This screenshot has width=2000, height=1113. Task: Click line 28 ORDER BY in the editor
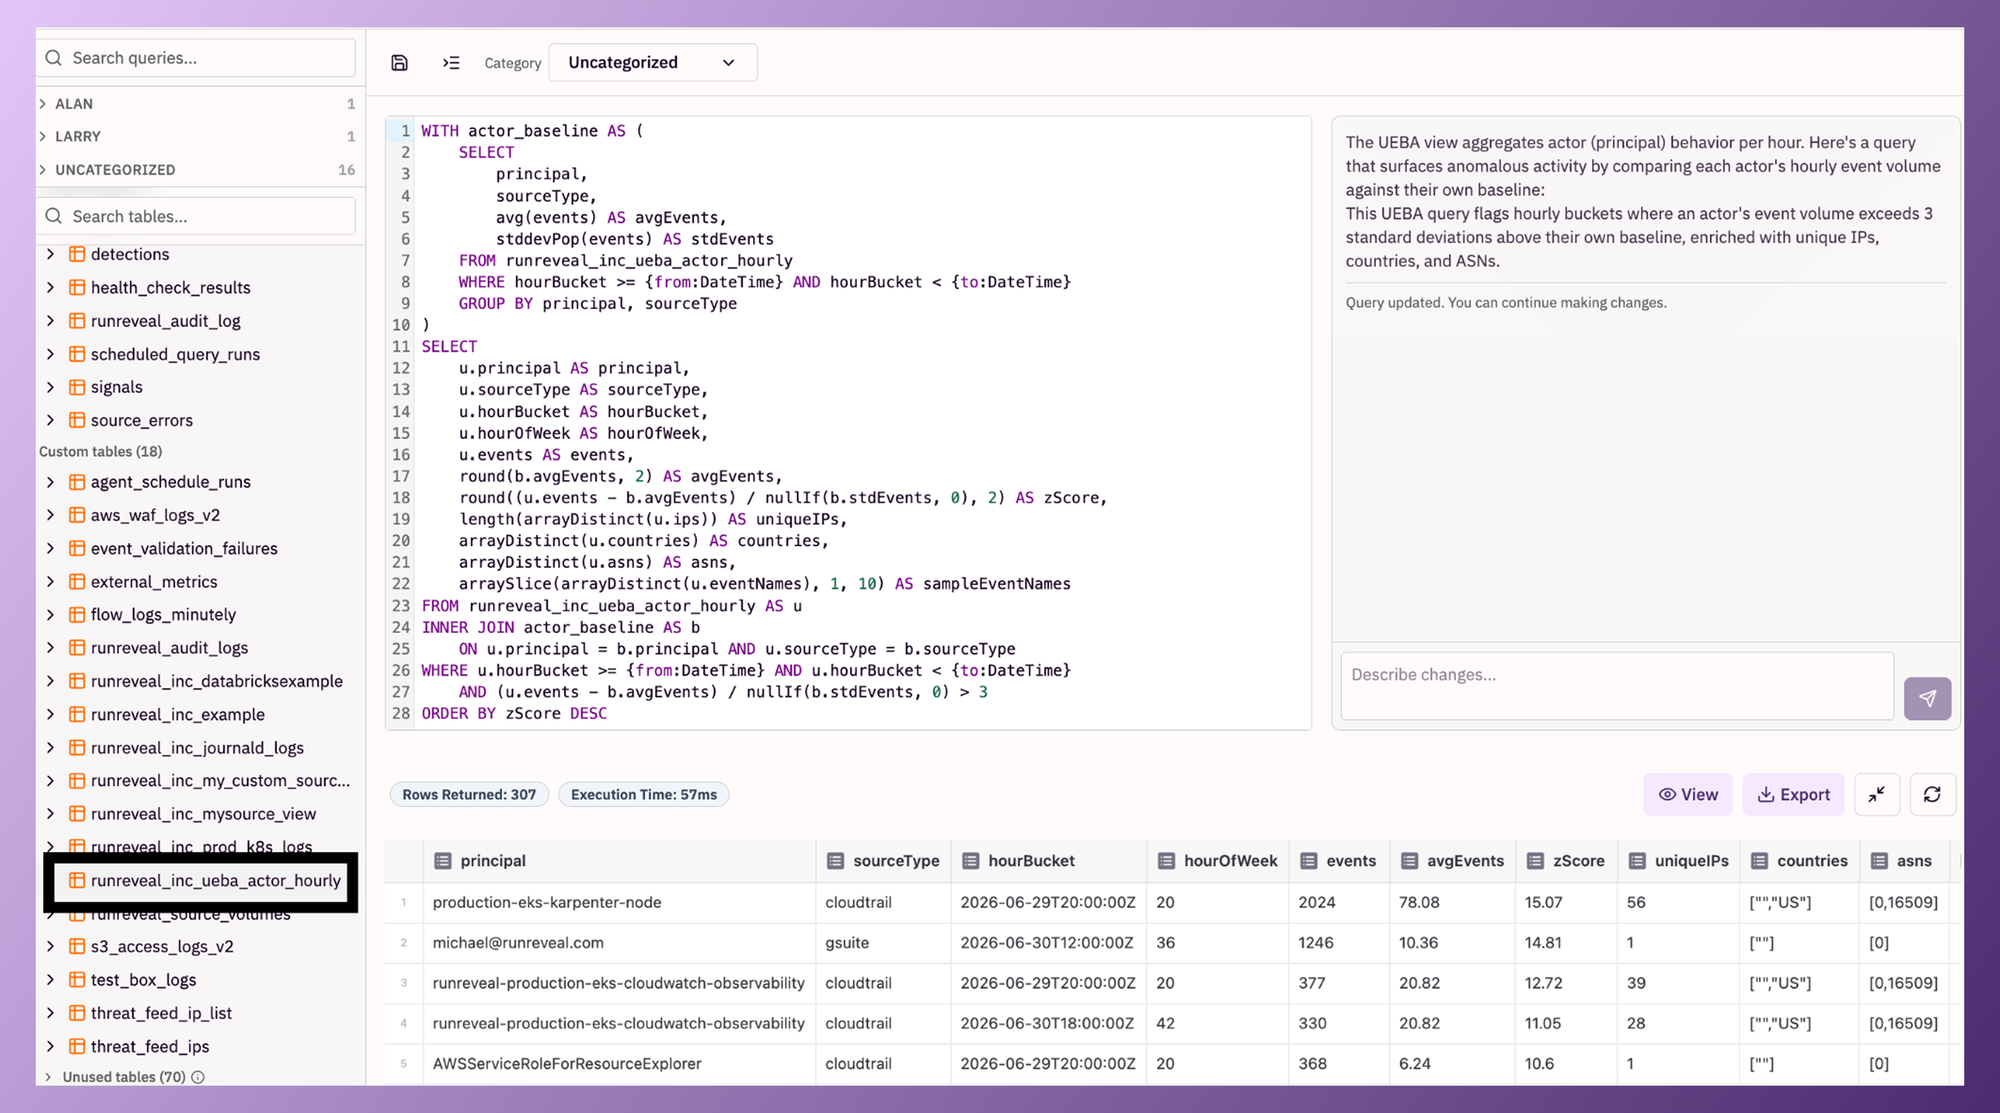514,713
